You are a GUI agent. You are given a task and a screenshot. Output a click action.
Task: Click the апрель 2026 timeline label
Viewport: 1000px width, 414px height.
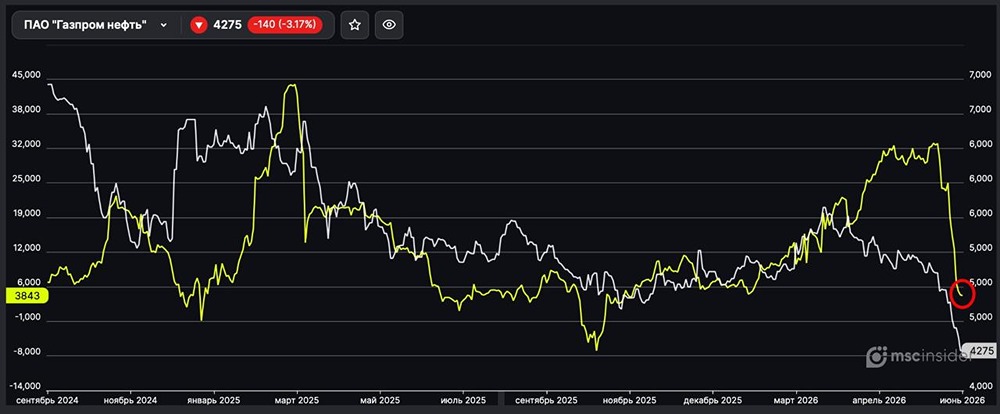click(x=879, y=401)
